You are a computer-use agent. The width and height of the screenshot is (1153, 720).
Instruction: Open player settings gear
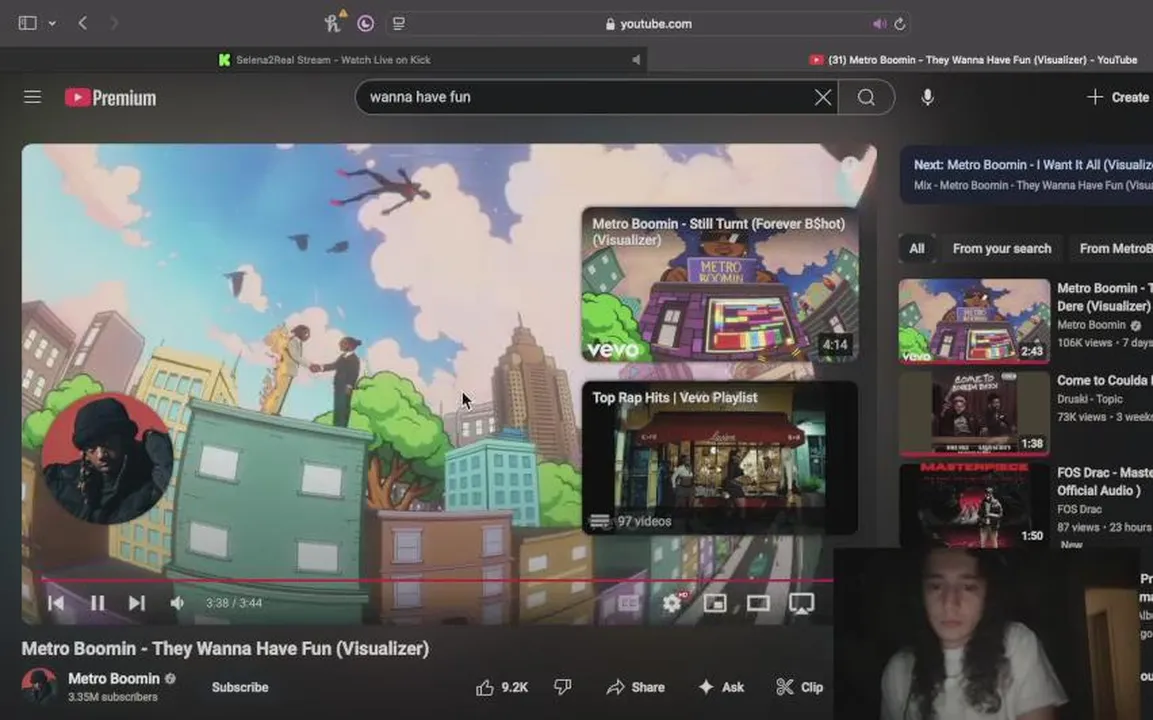672,603
